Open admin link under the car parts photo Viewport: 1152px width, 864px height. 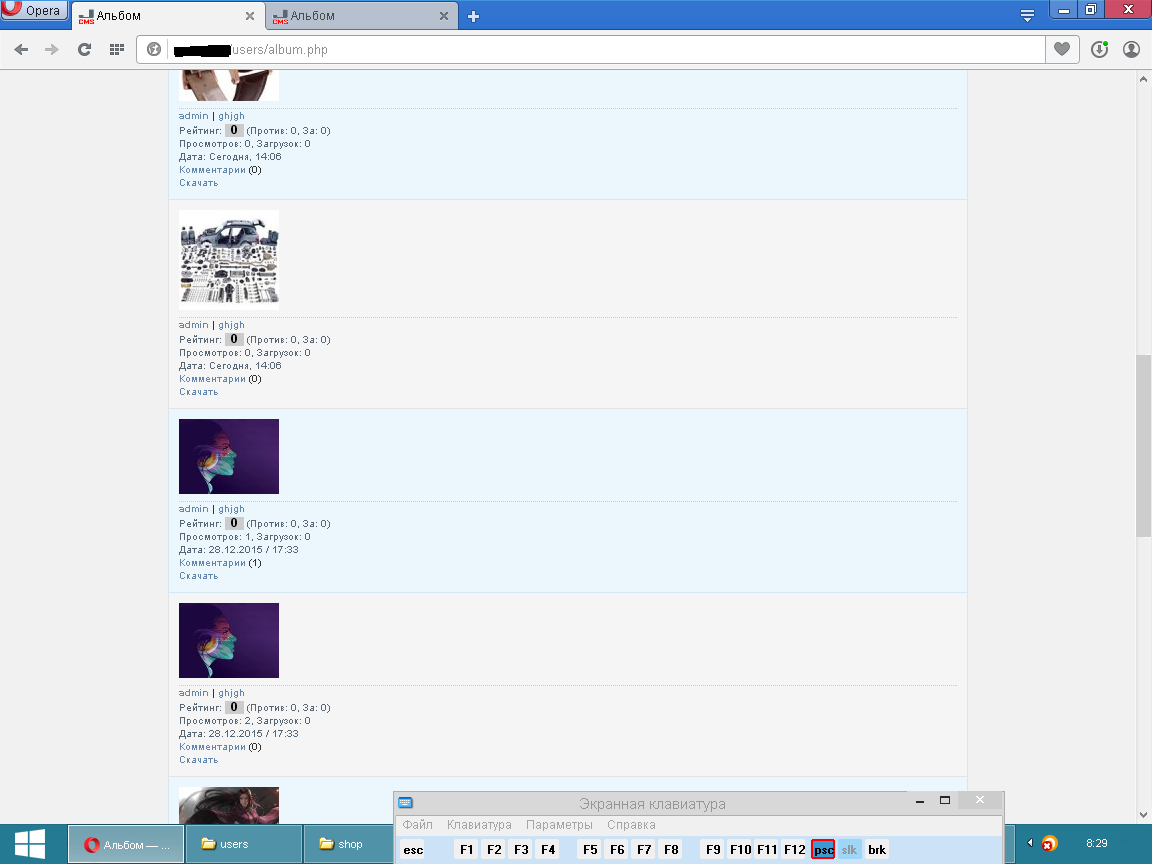[194, 325]
